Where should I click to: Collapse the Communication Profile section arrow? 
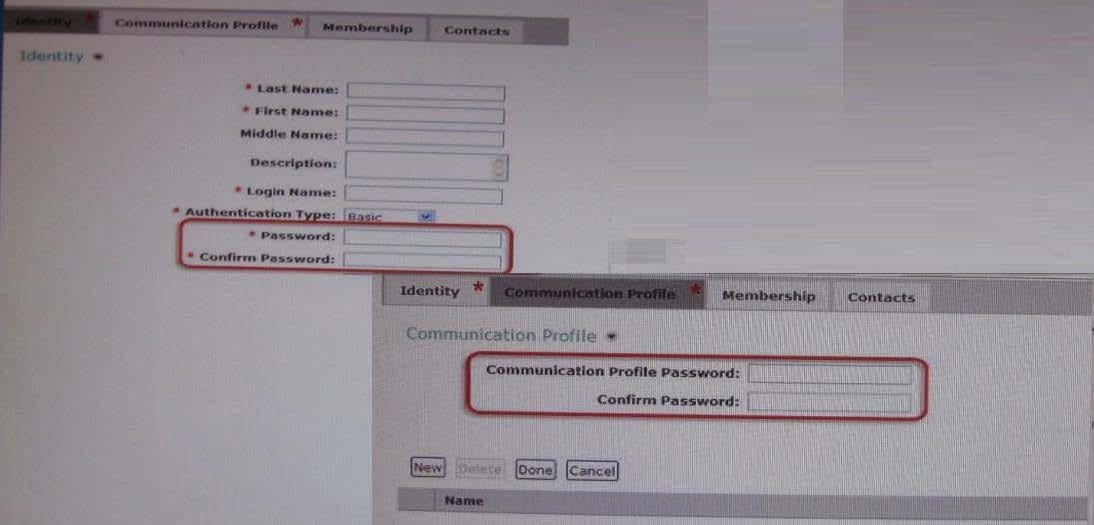point(612,337)
